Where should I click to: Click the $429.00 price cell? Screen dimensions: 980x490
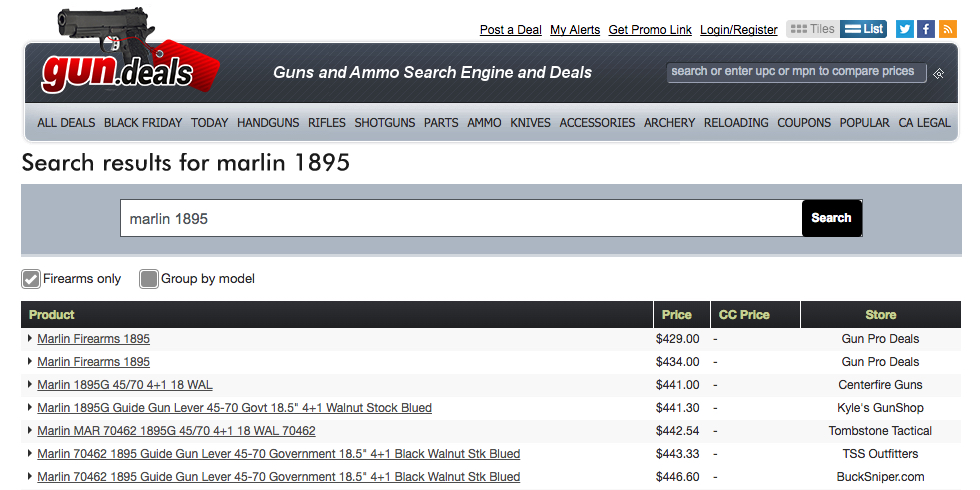coord(678,339)
